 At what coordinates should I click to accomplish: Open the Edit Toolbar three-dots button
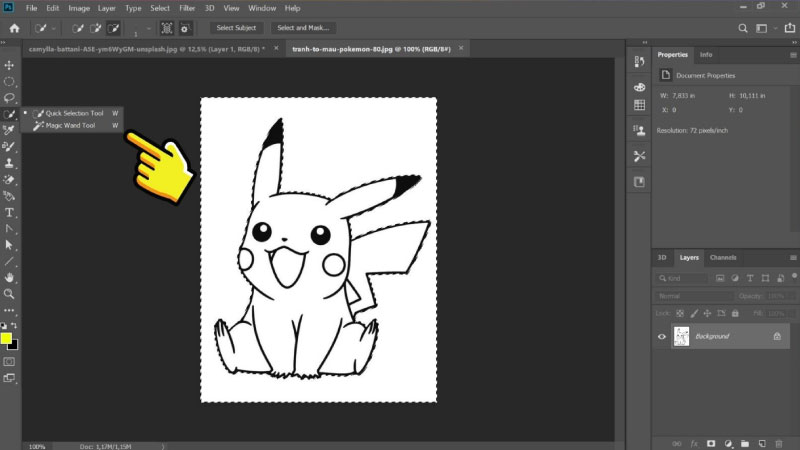tap(9, 310)
